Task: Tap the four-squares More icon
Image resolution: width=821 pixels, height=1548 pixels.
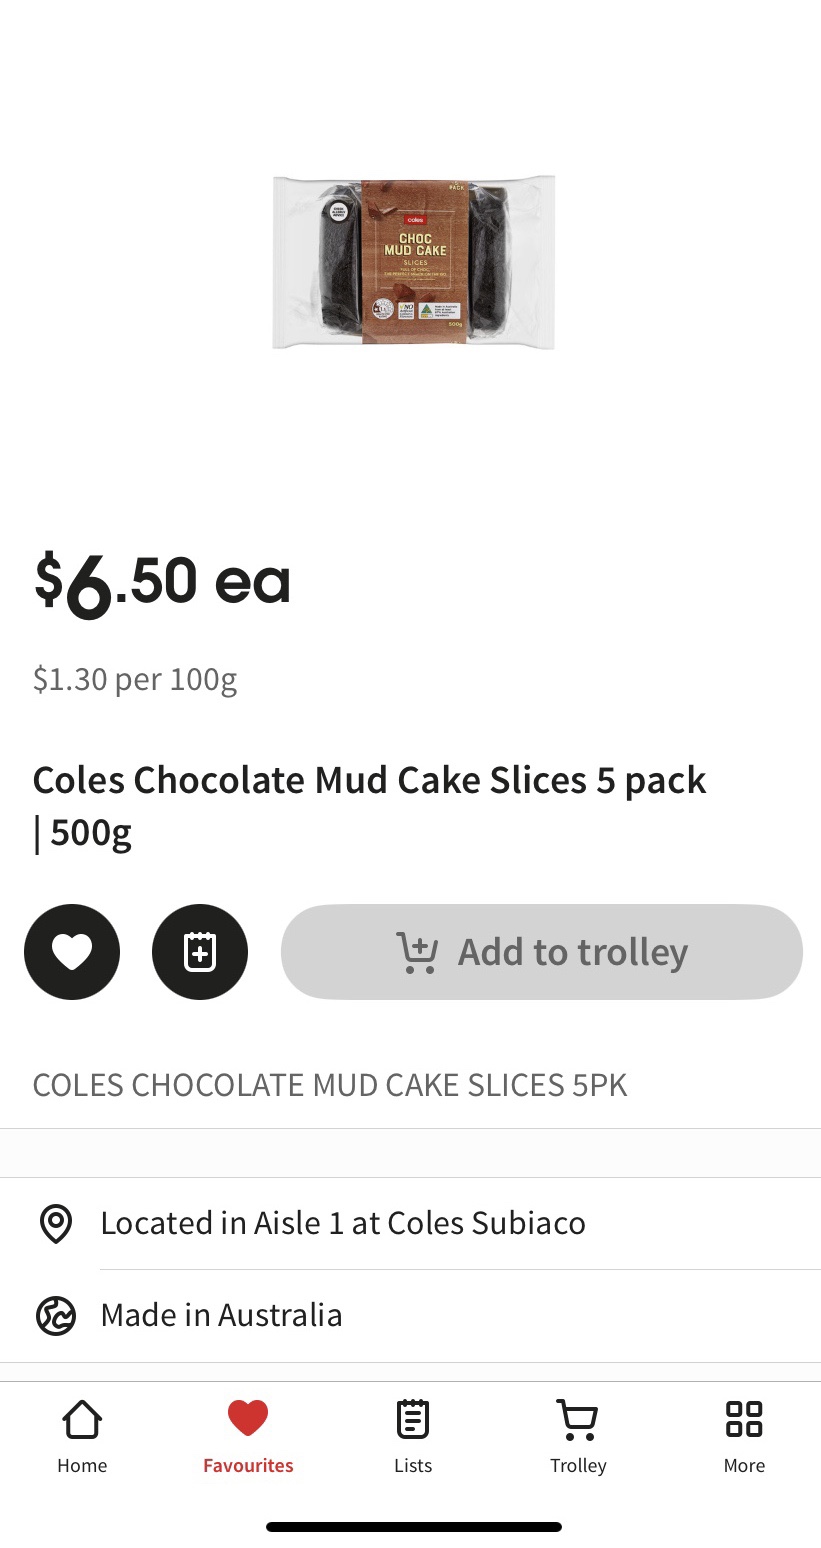Action: 744,1419
